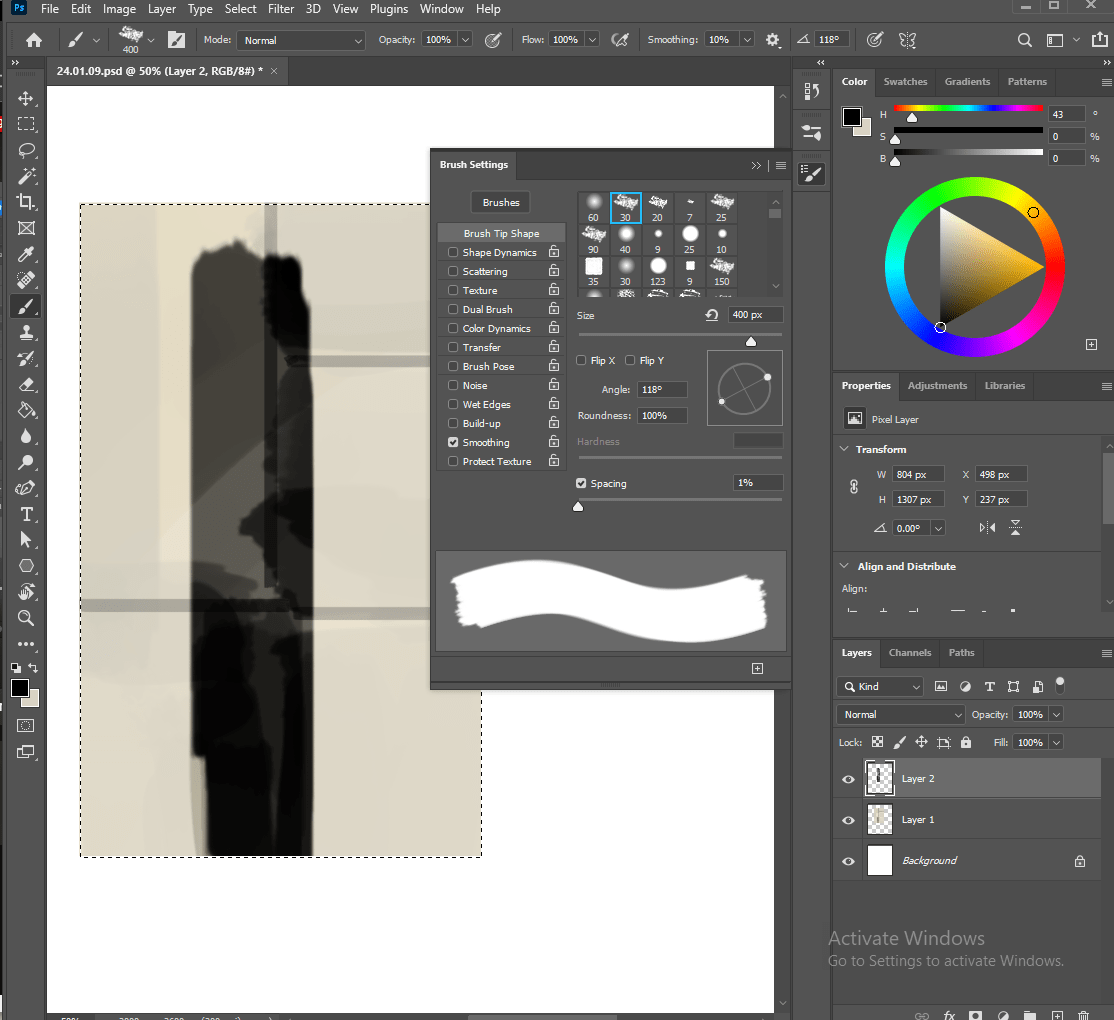Hide the Background layer

point(847,860)
